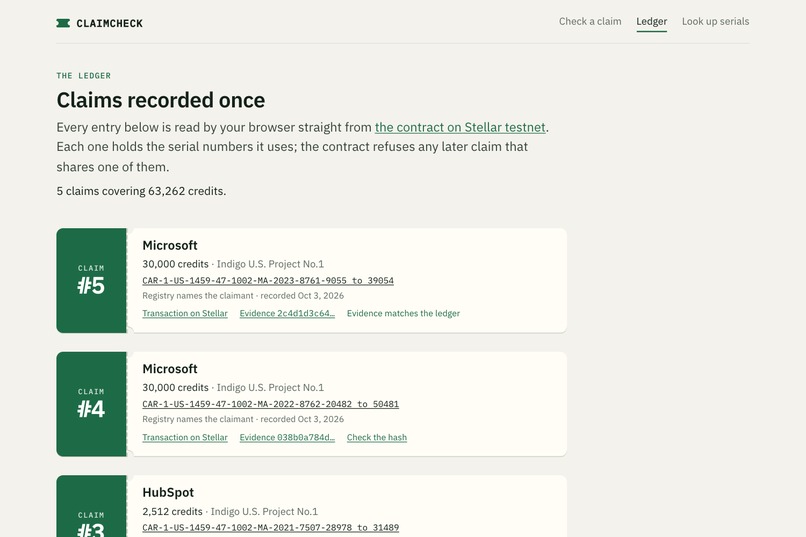Click the CLAIMCHECK brand name
806x537 pixels.
[109, 23]
